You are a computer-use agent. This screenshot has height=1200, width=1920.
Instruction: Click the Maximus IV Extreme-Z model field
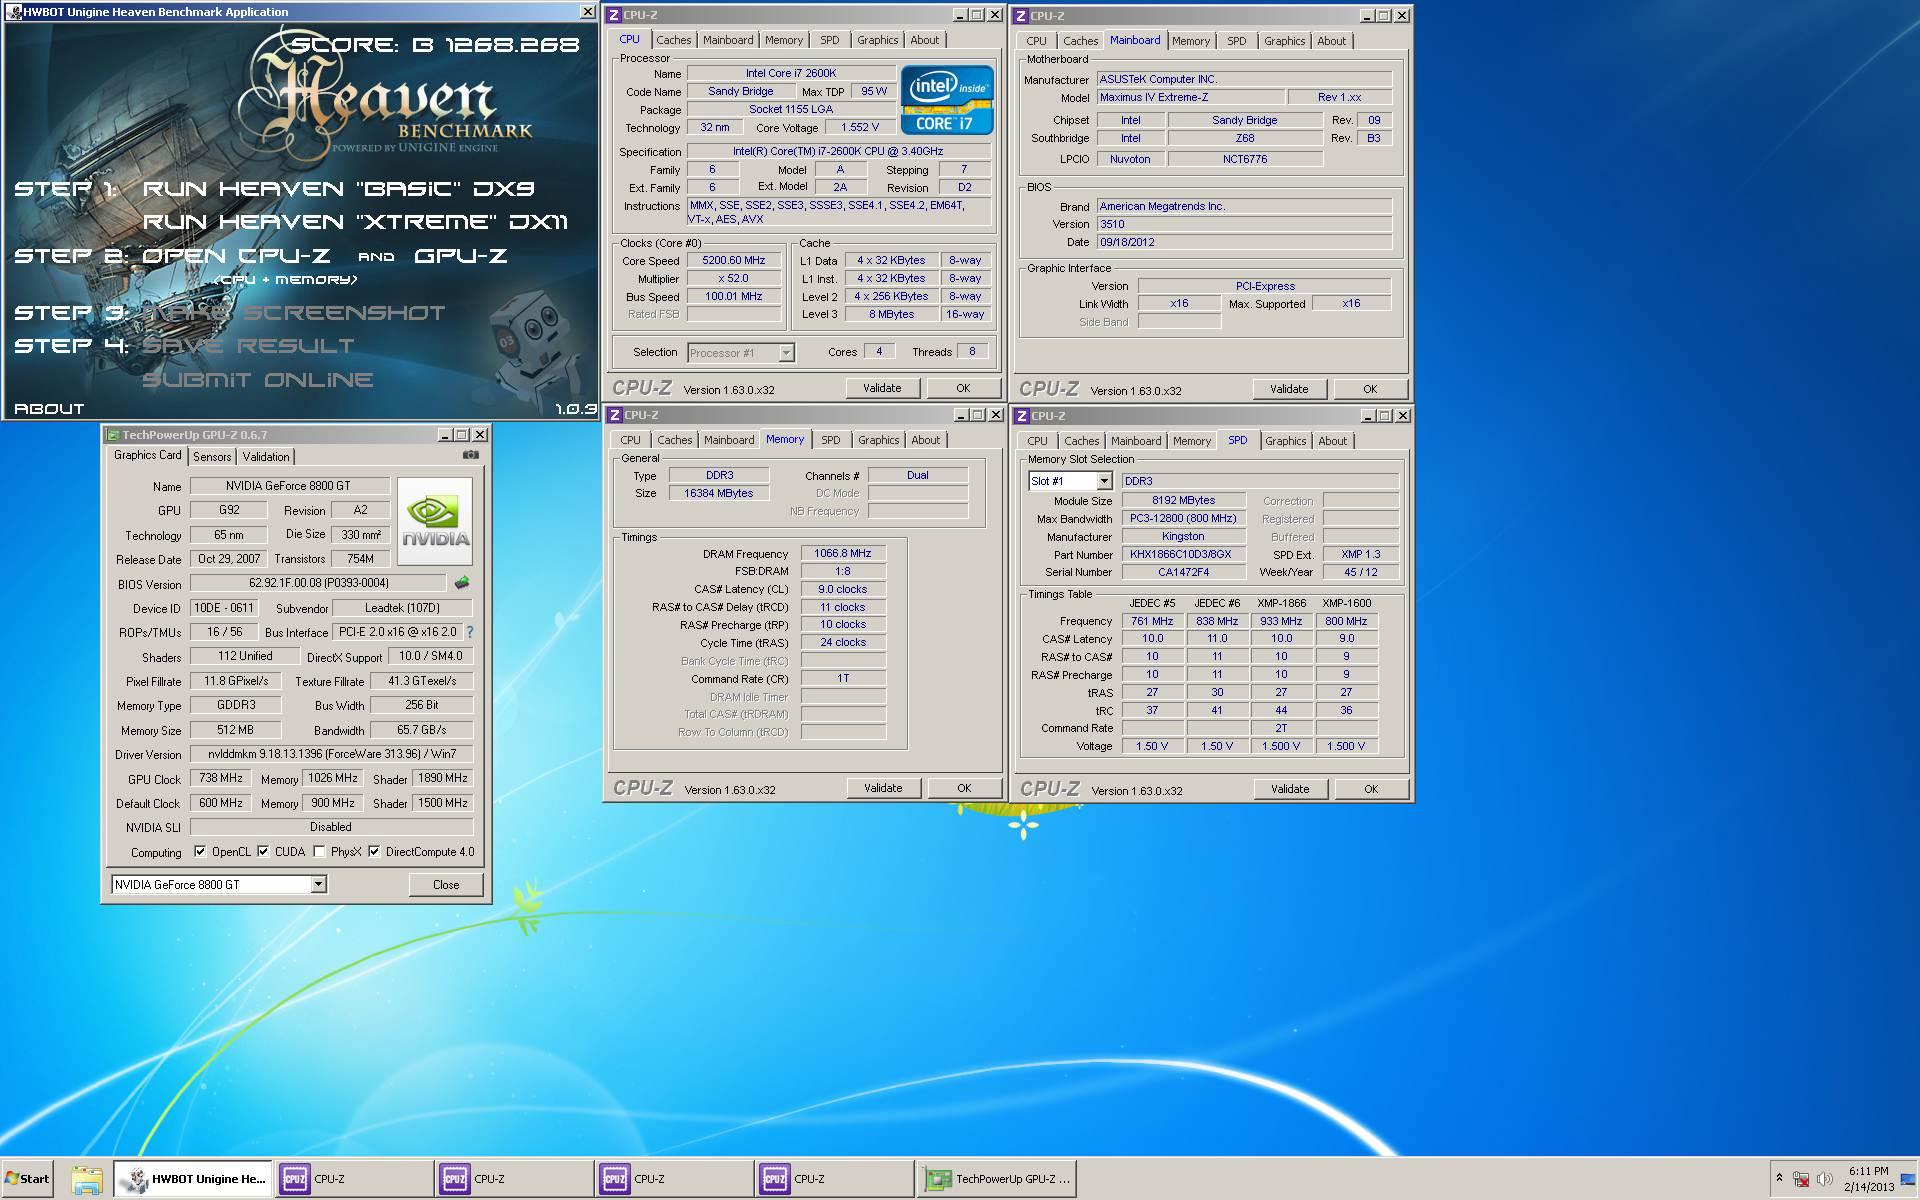(x=1190, y=97)
